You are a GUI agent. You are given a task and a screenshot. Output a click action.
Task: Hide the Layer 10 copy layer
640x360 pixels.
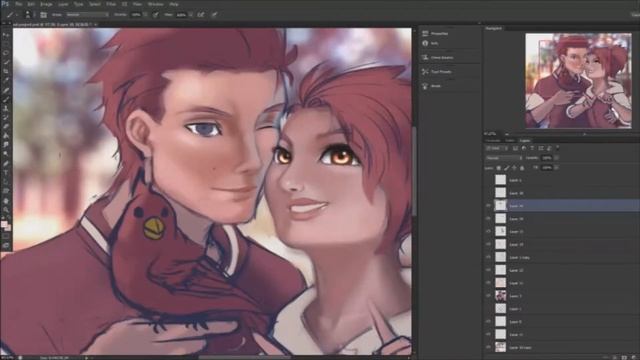pyautogui.click(x=488, y=347)
